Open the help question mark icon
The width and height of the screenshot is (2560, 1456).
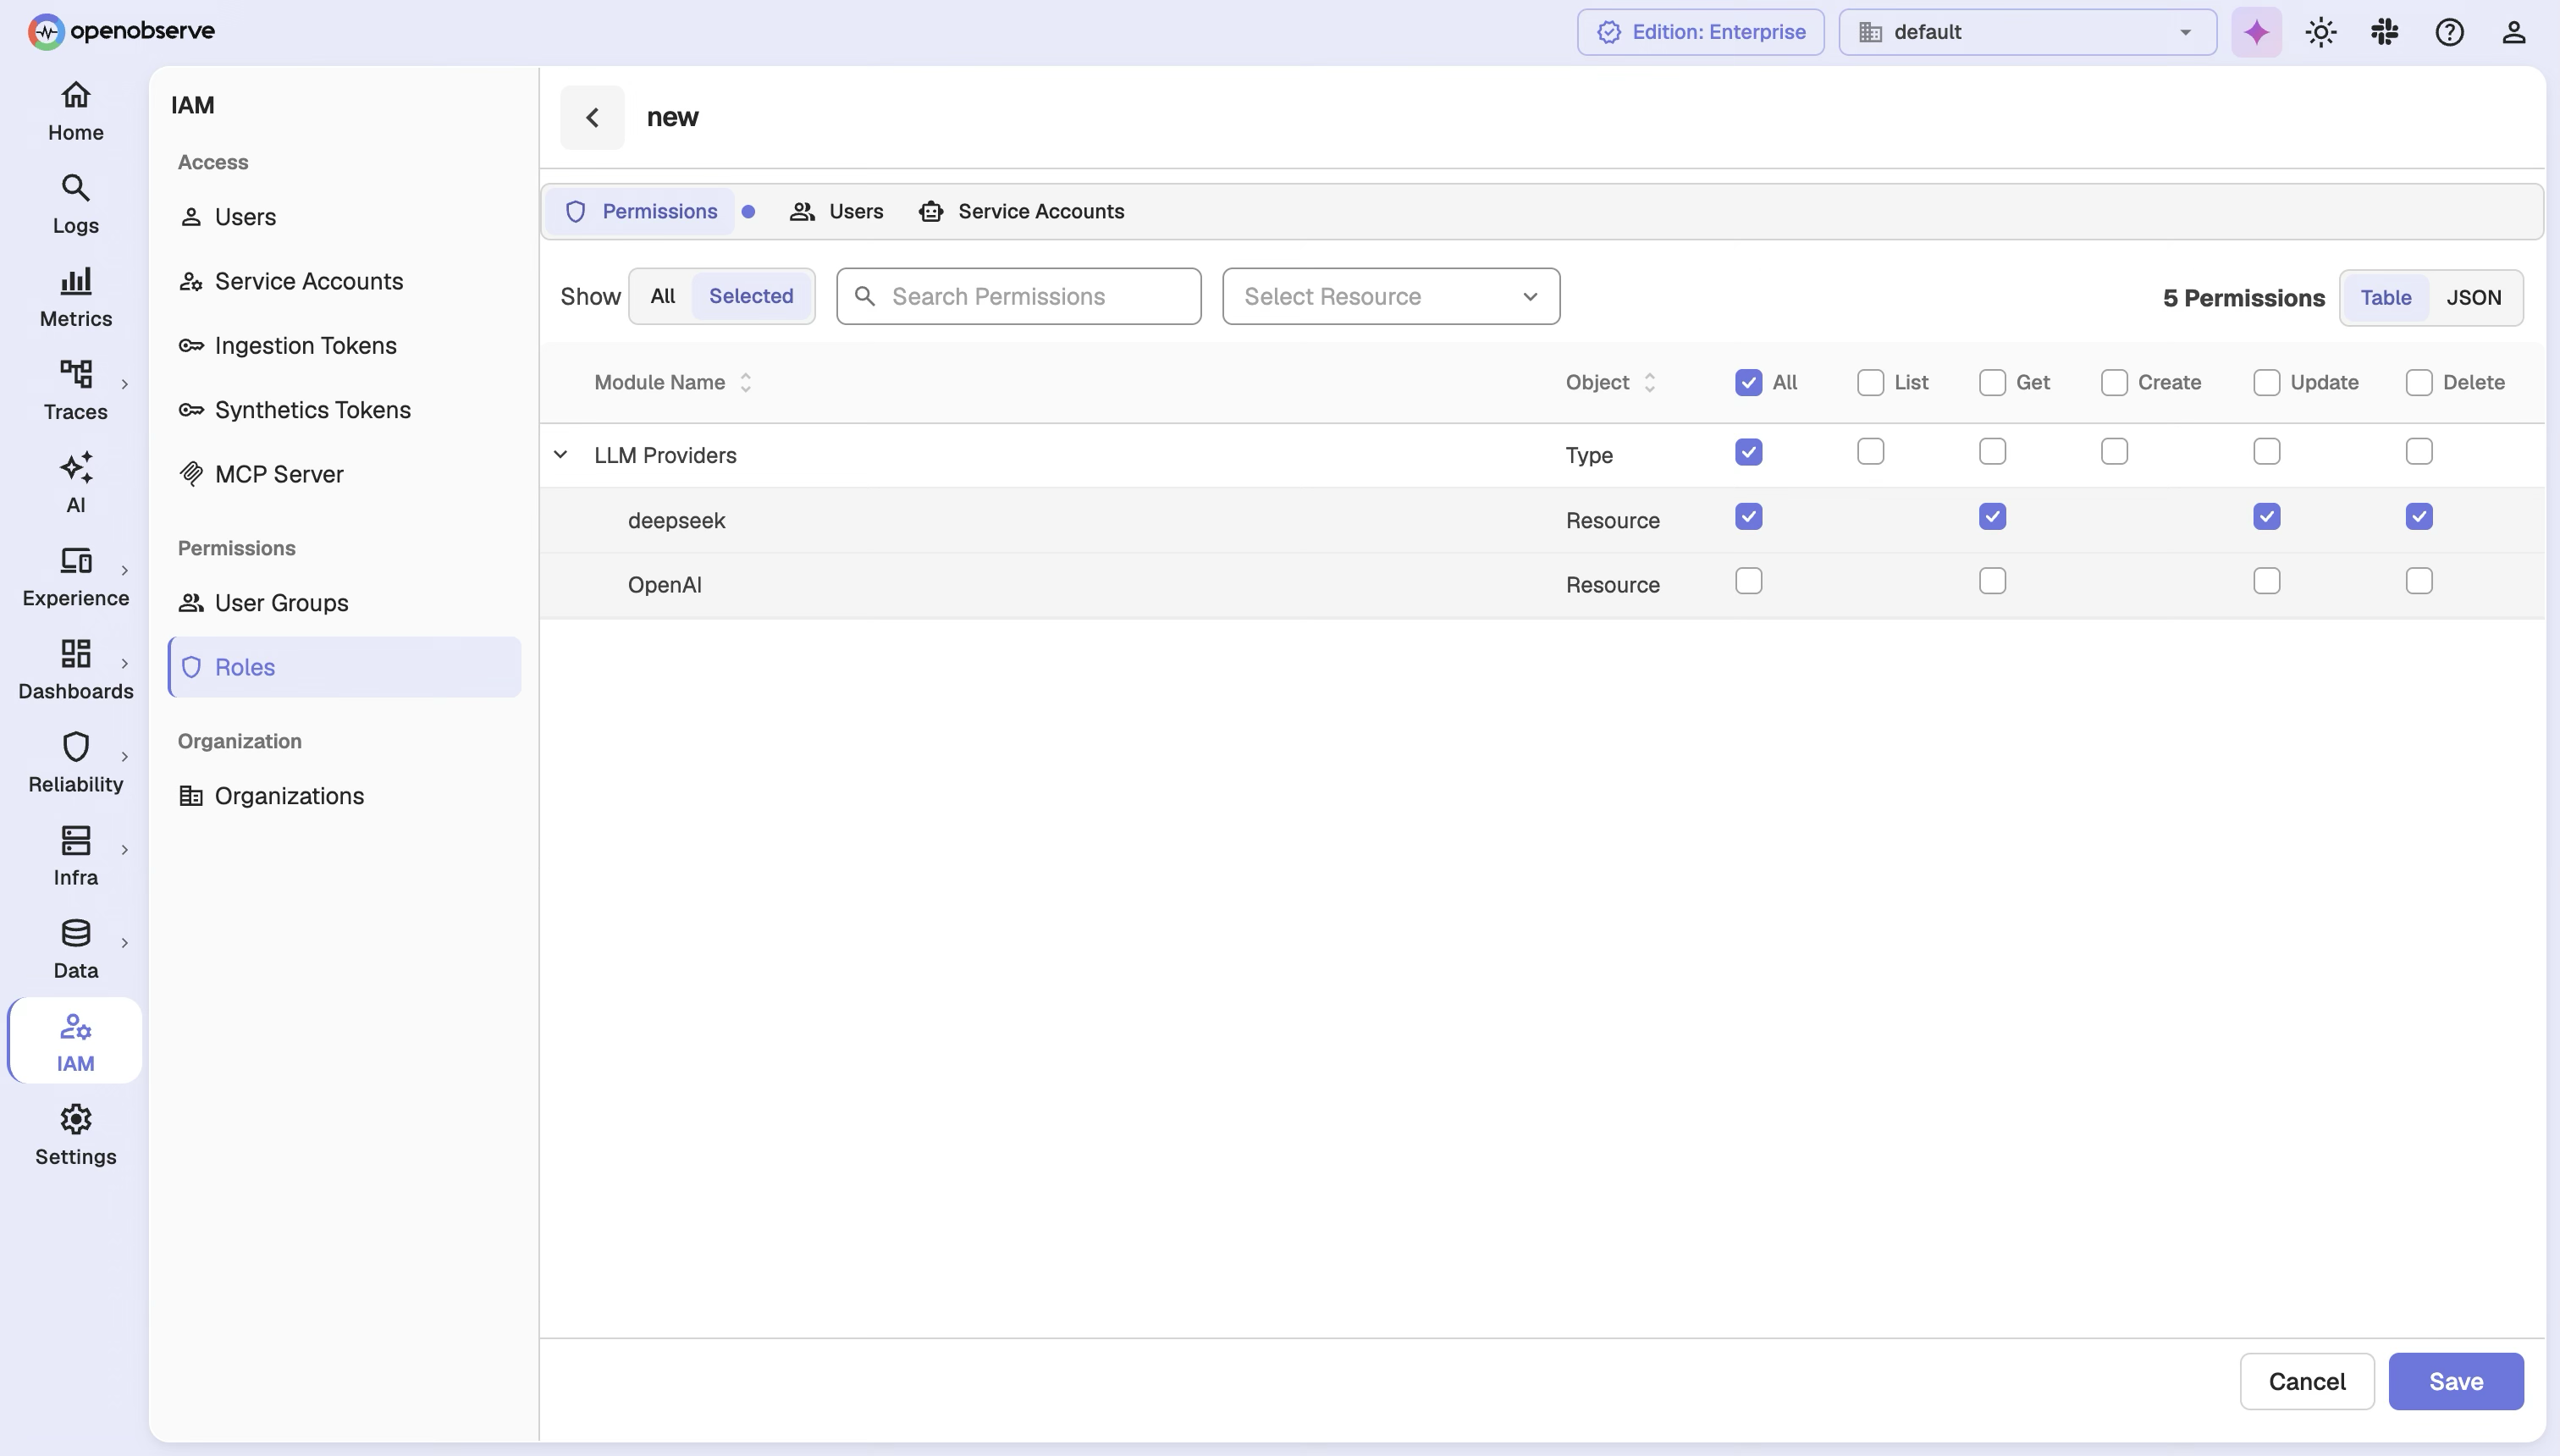click(2449, 32)
